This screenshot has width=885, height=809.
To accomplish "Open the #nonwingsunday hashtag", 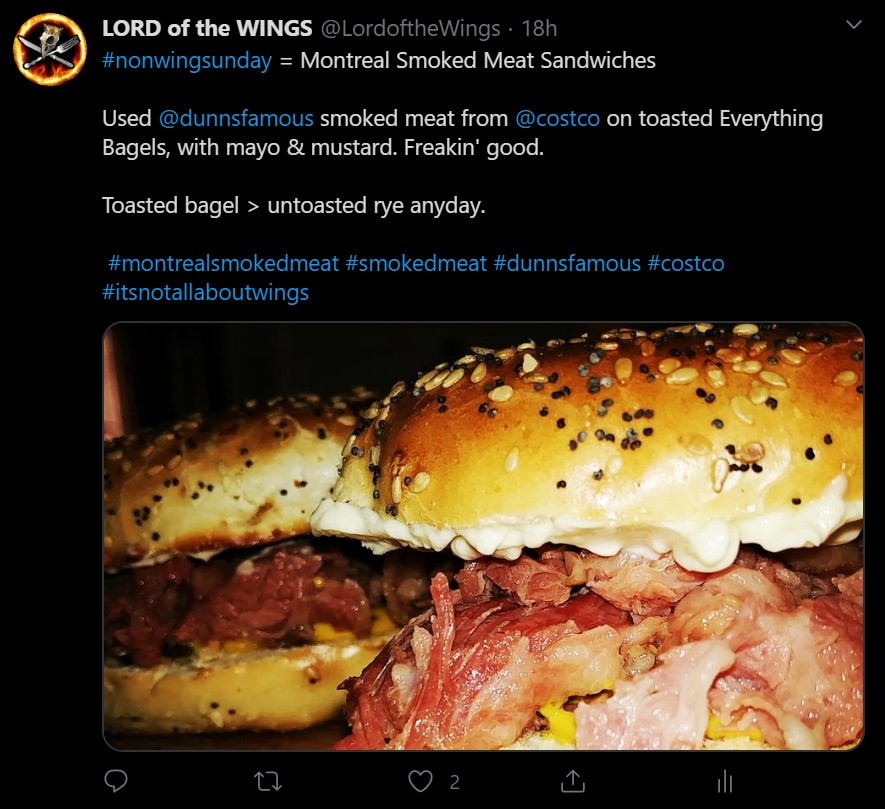I will click(x=187, y=60).
